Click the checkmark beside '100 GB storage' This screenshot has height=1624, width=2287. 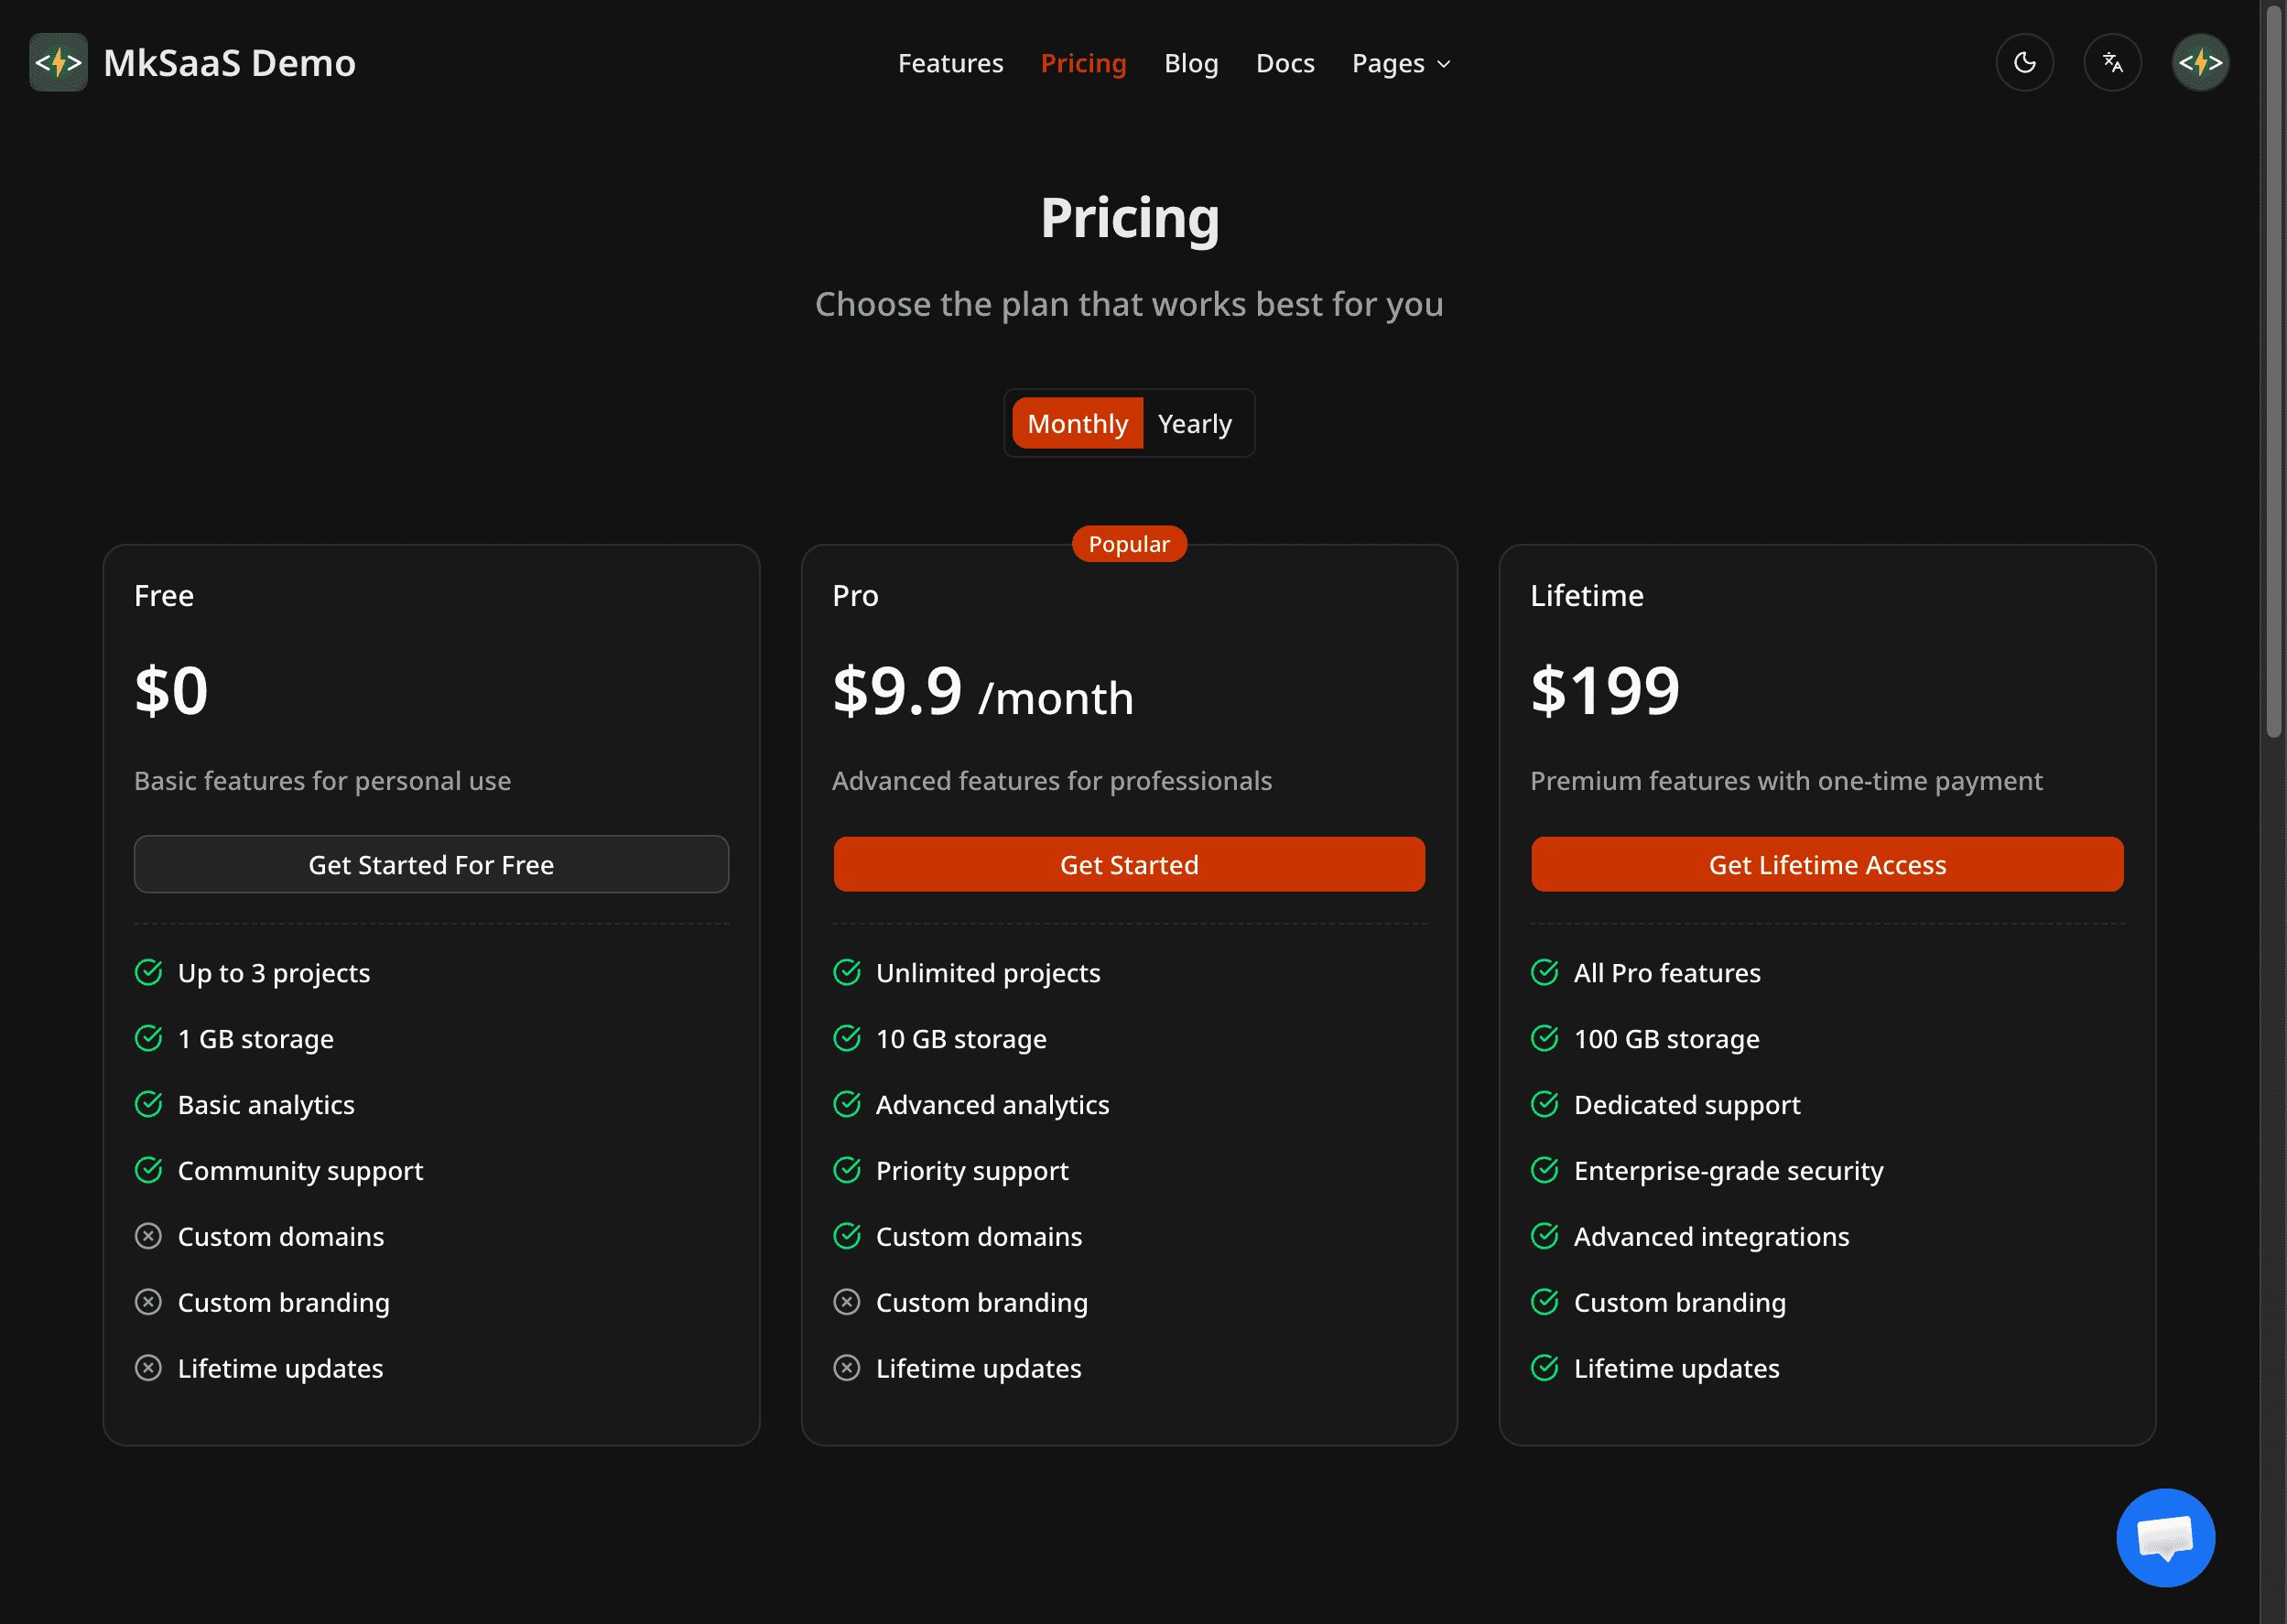pyautogui.click(x=1544, y=1038)
